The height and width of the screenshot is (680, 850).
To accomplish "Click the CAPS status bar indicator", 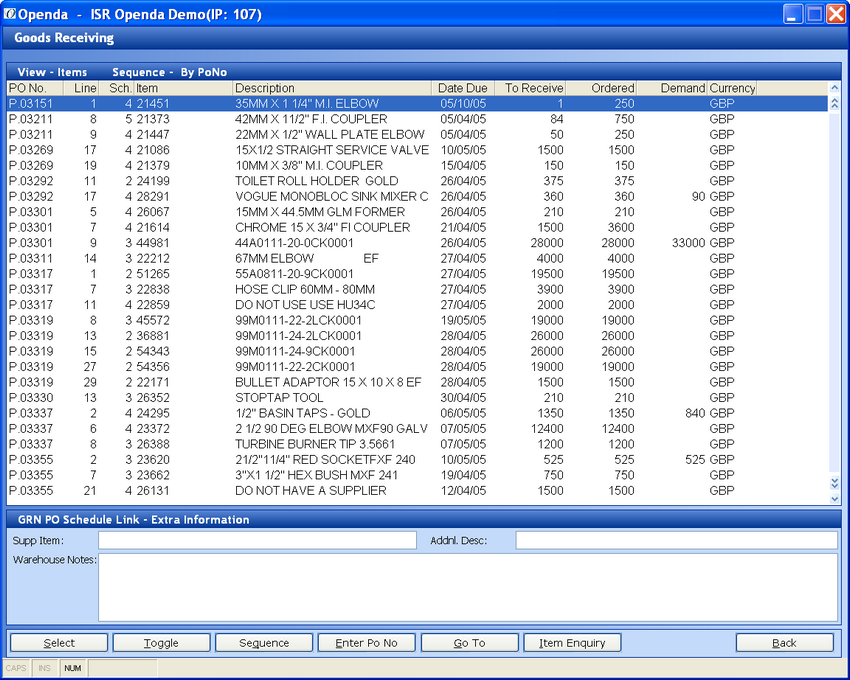I will click(16, 668).
